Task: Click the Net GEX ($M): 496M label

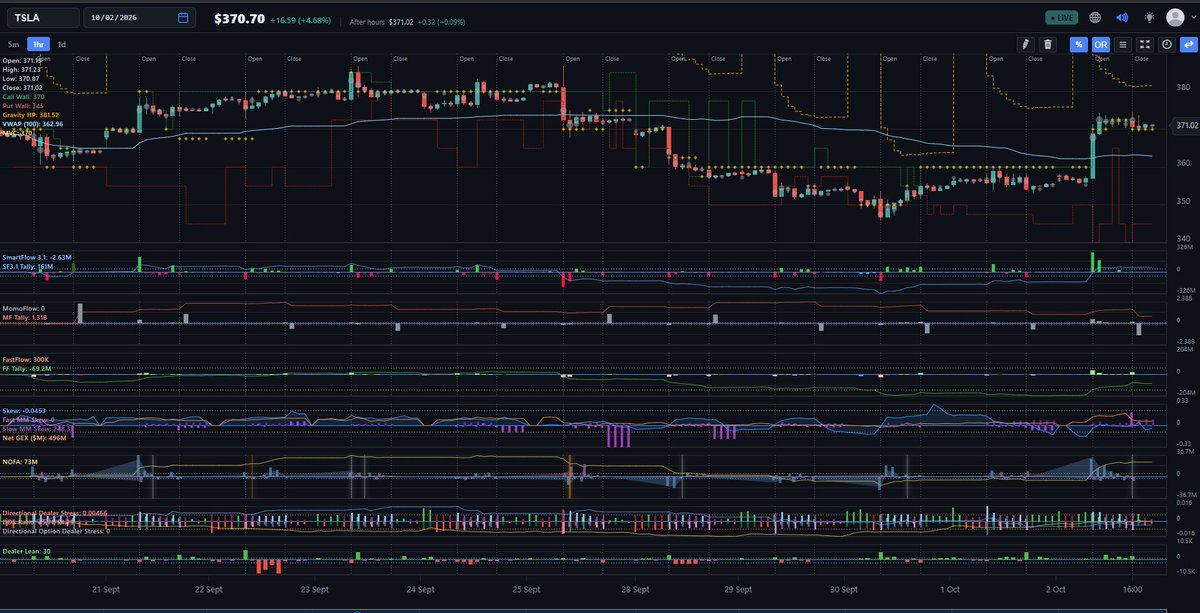Action: click(34, 438)
